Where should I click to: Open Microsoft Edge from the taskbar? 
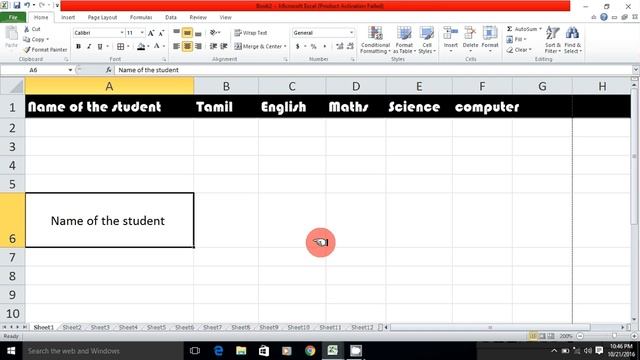pos(218,351)
